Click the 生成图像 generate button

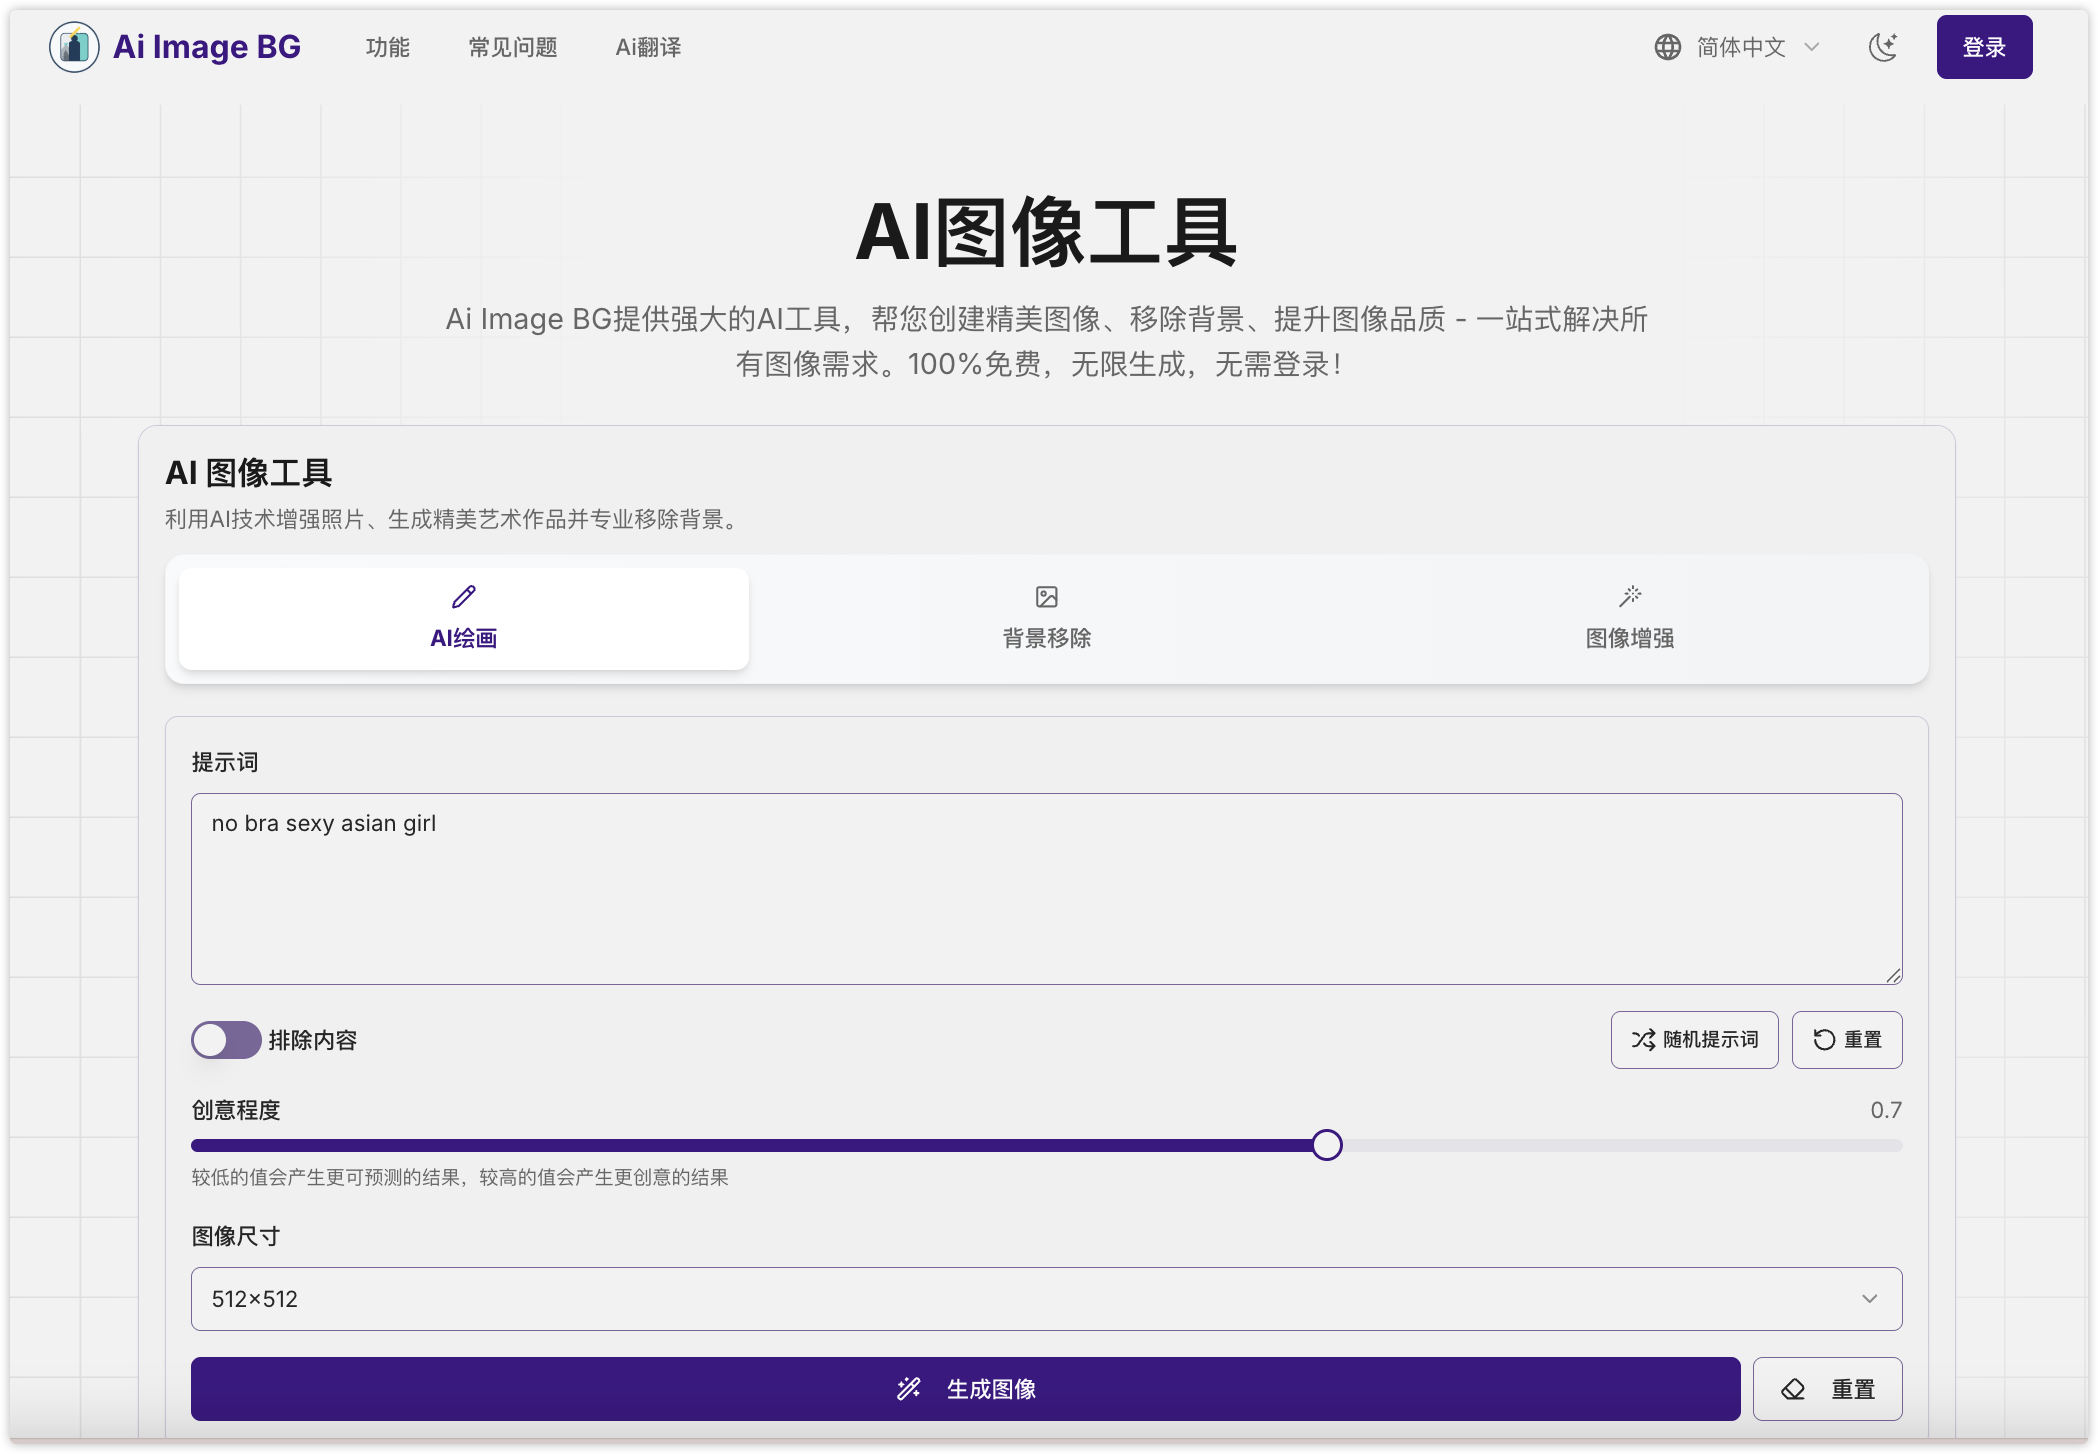click(x=965, y=1389)
